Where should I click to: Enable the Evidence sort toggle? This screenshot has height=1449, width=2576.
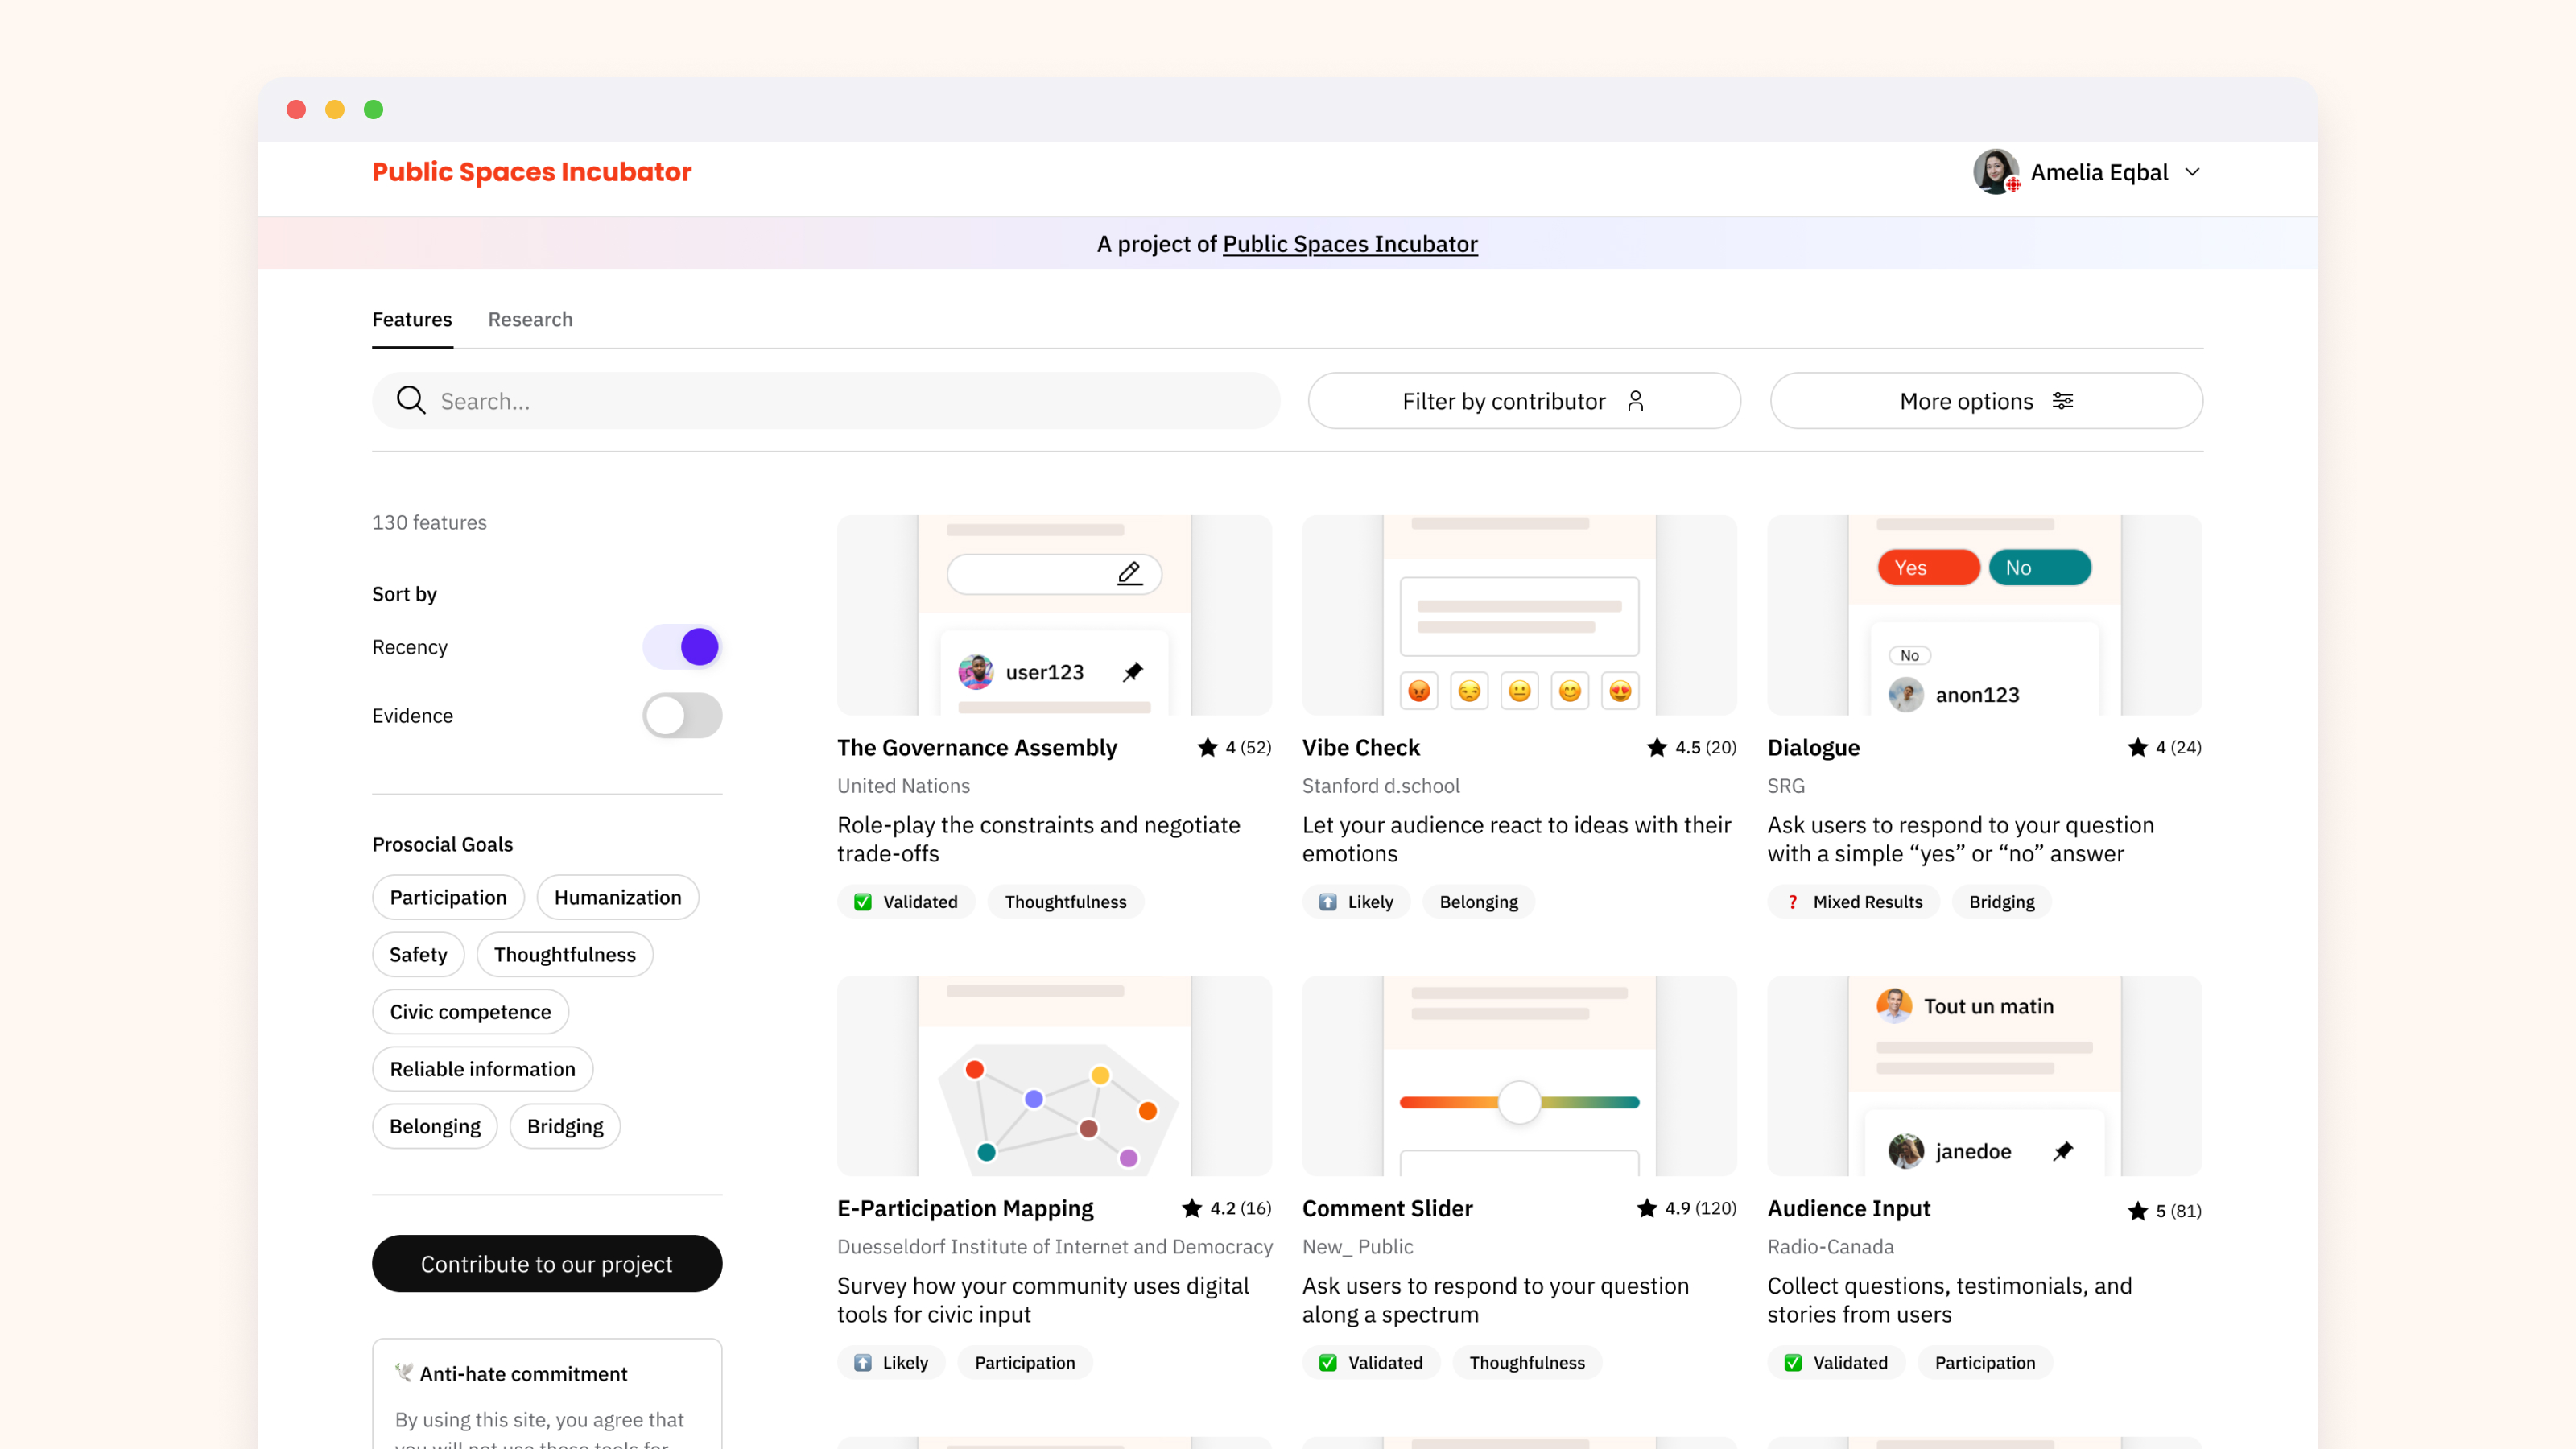pyautogui.click(x=682, y=715)
